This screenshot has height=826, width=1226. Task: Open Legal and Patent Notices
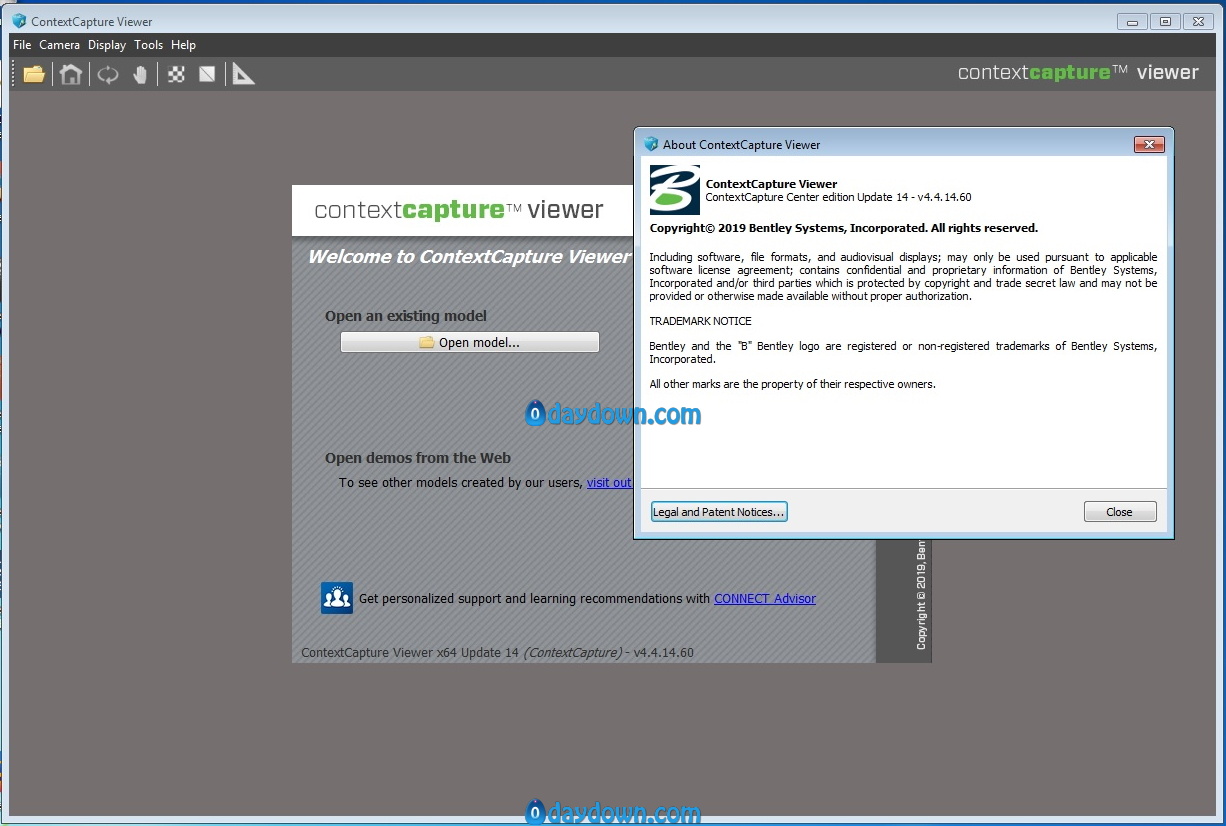click(x=719, y=512)
